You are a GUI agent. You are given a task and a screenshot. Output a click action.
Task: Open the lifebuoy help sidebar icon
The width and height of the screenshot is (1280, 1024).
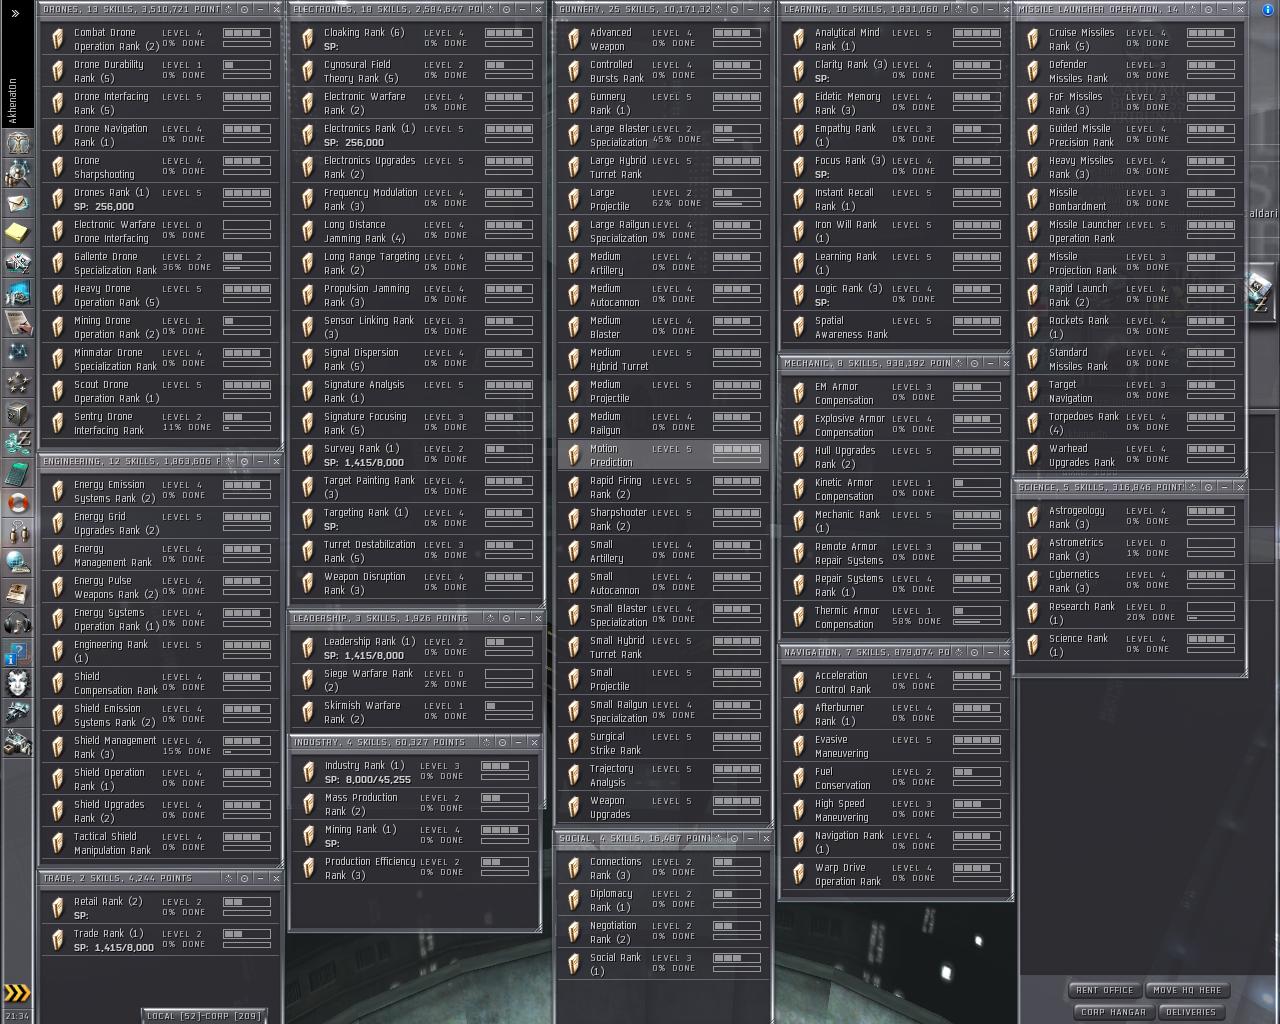[17, 502]
